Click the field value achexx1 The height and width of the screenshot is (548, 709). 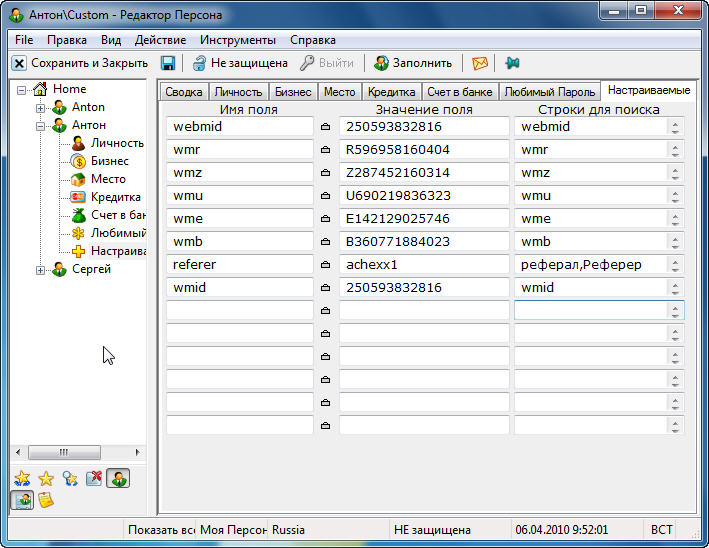424,265
